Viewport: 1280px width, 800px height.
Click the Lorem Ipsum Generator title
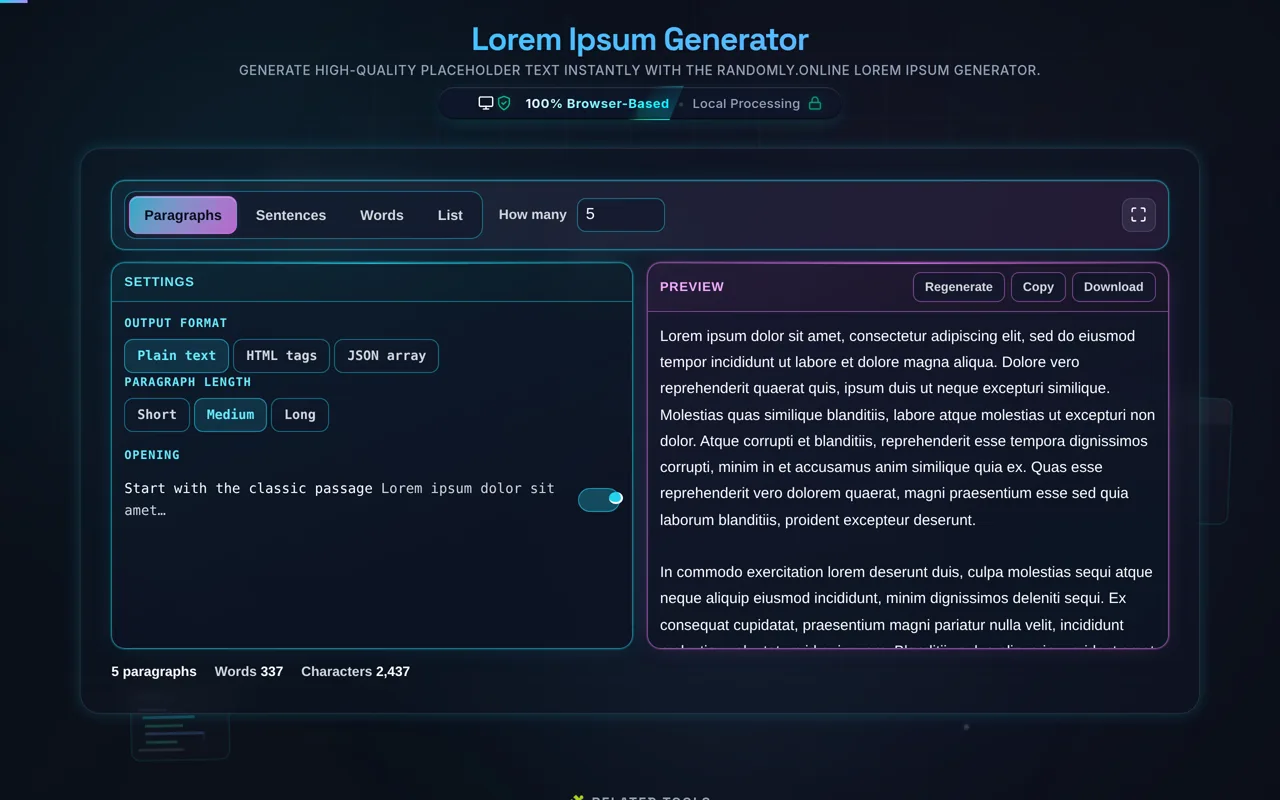pos(640,39)
